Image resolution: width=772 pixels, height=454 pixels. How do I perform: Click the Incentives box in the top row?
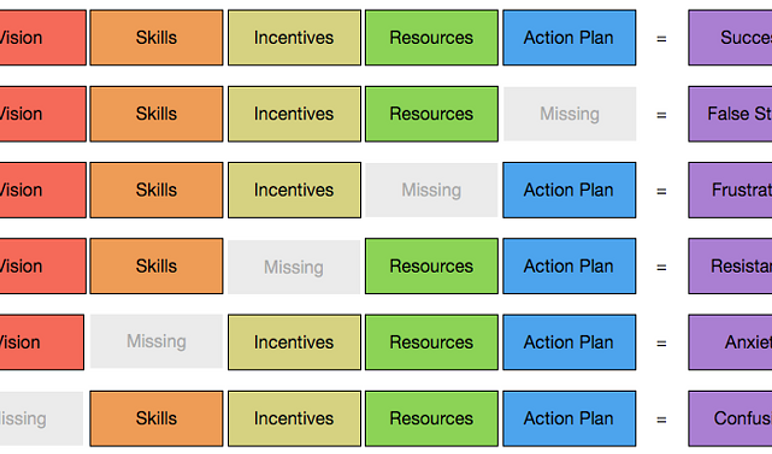coord(294,37)
